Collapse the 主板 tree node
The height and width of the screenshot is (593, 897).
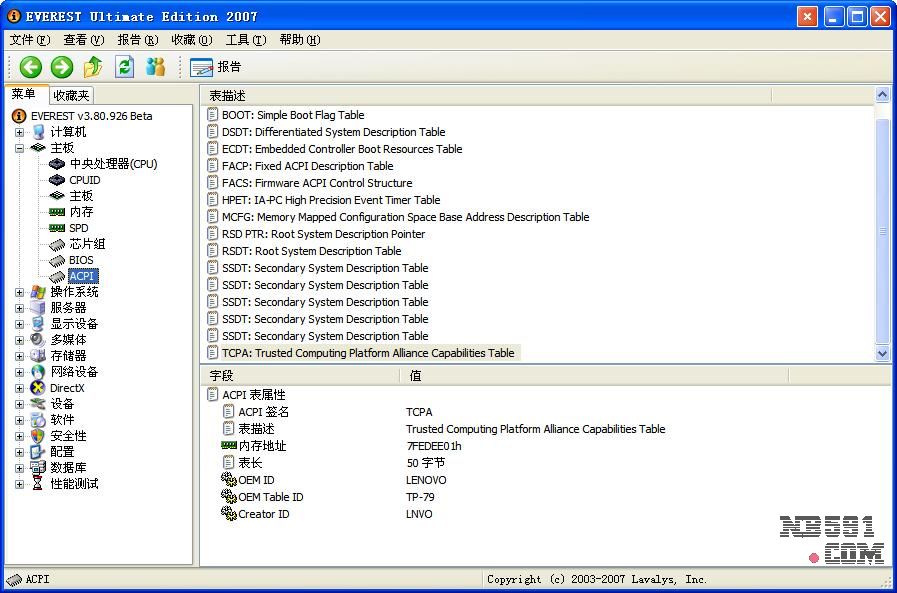(x=19, y=148)
